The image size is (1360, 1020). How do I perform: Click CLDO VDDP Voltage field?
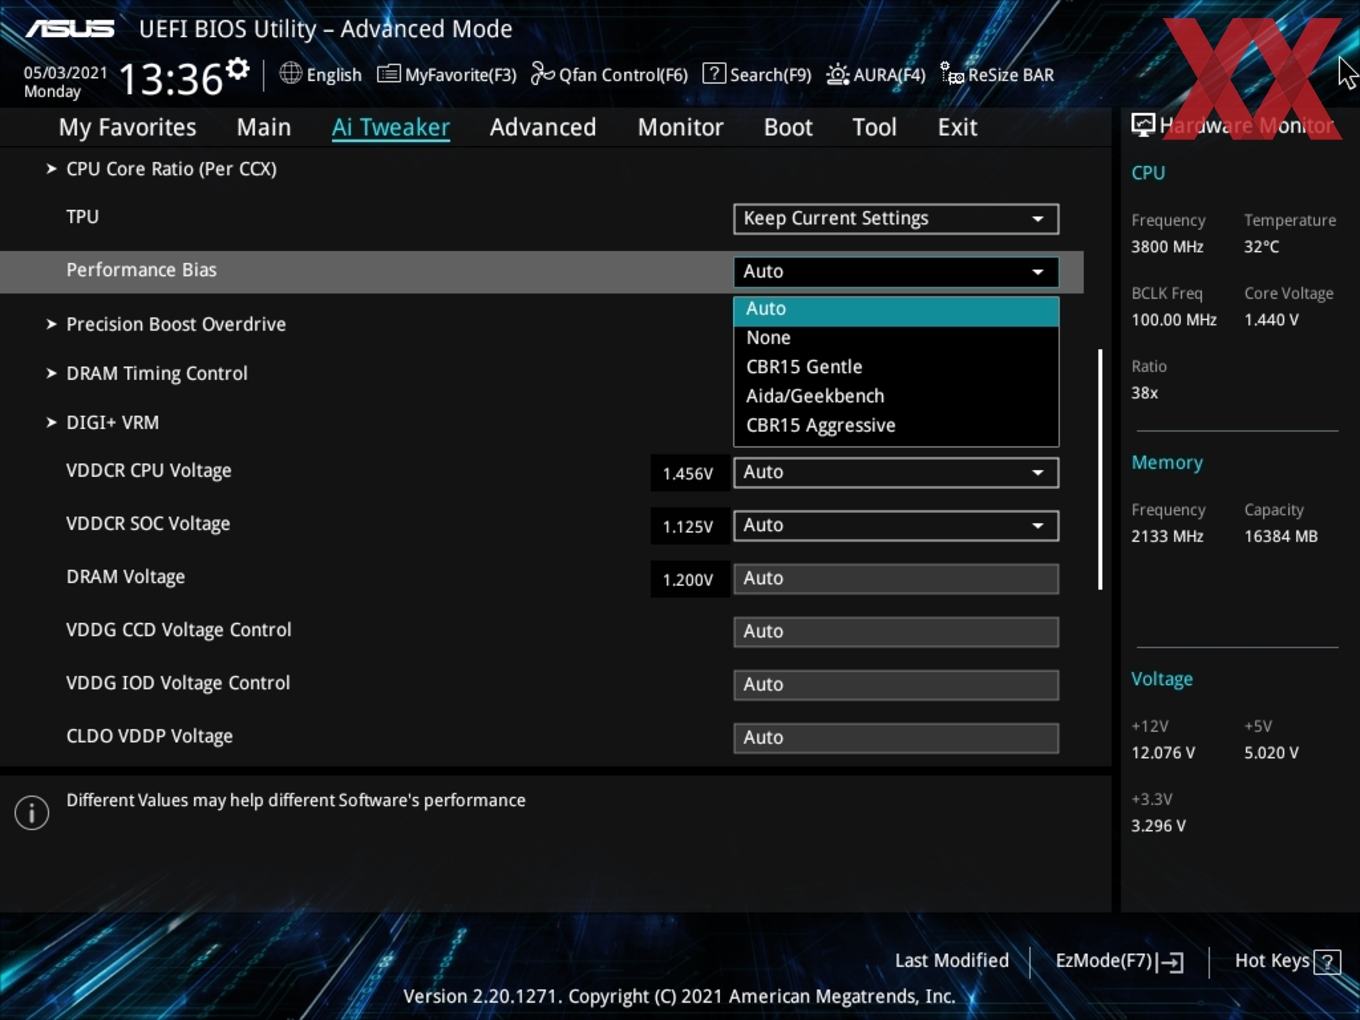(x=896, y=738)
